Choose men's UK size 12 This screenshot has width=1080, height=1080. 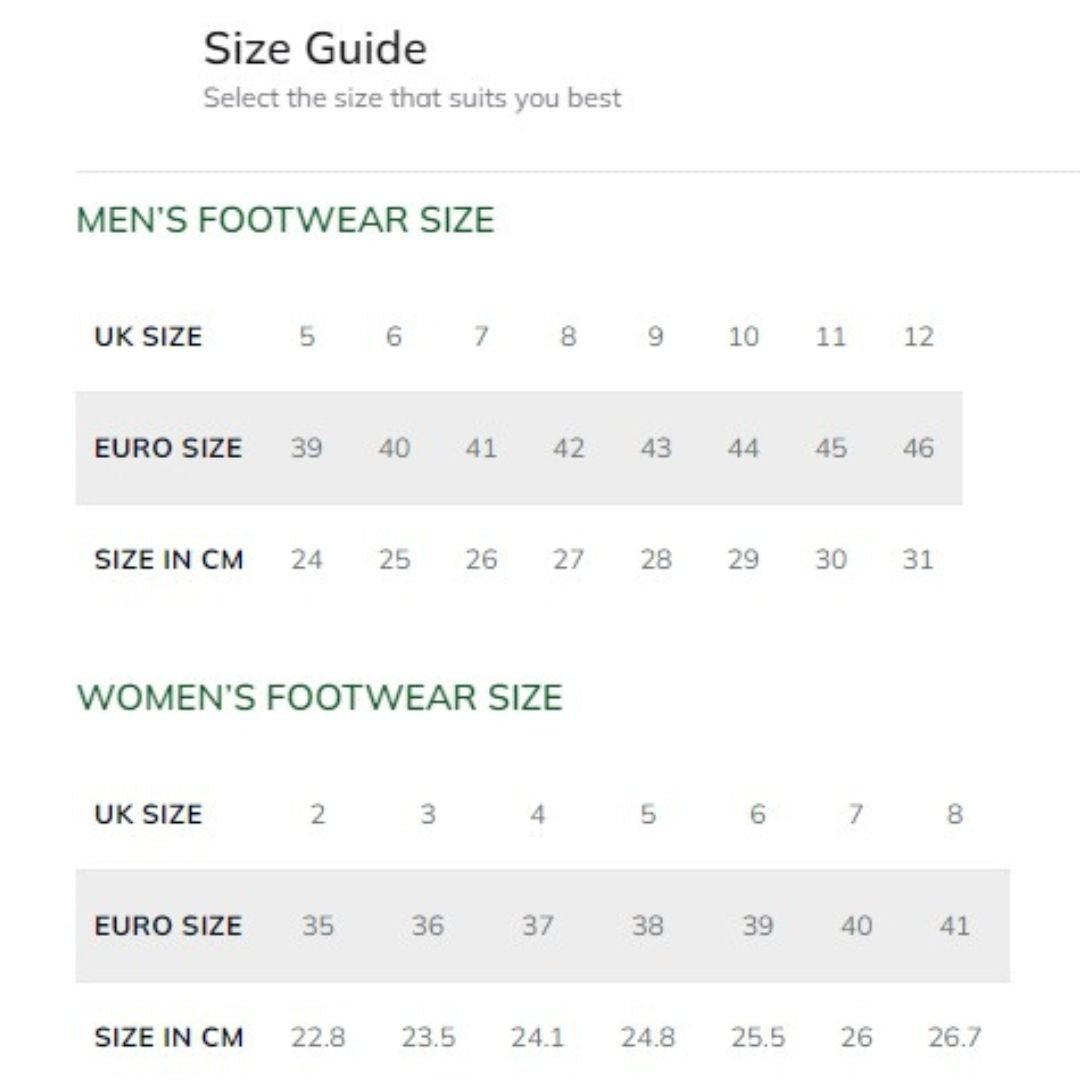click(x=918, y=337)
